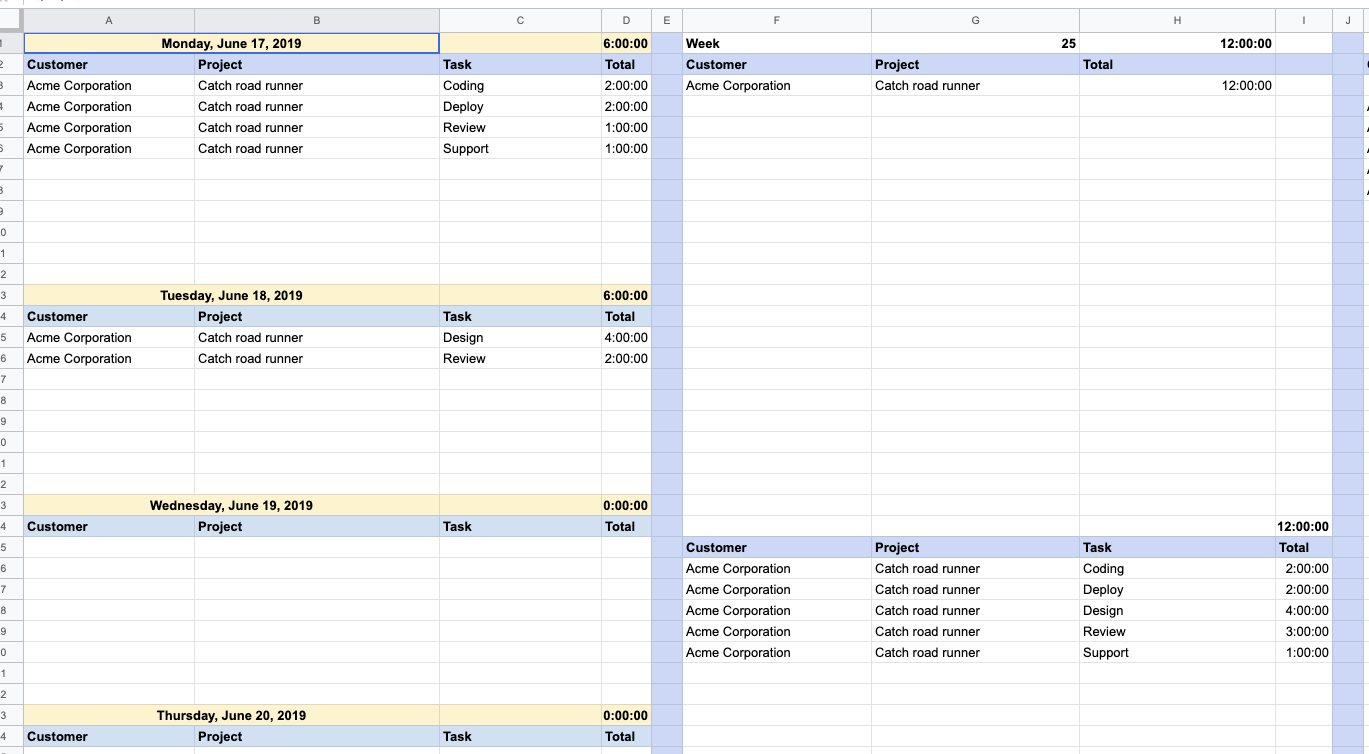This screenshot has height=754, width=1369.
Task: Select 'Acme Corporation' in summary Support row
Action: coord(777,653)
